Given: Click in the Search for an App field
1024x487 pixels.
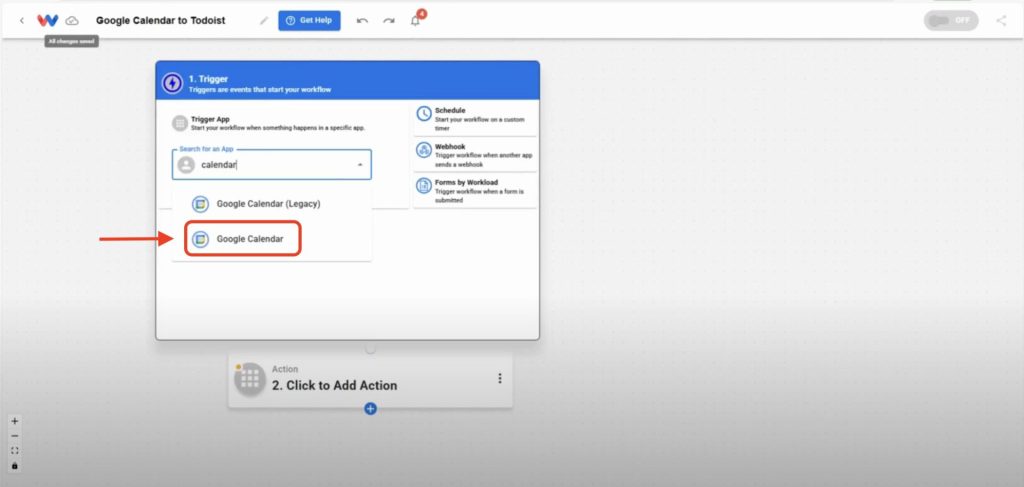Looking at the screenshot, I should coord(272,165).
